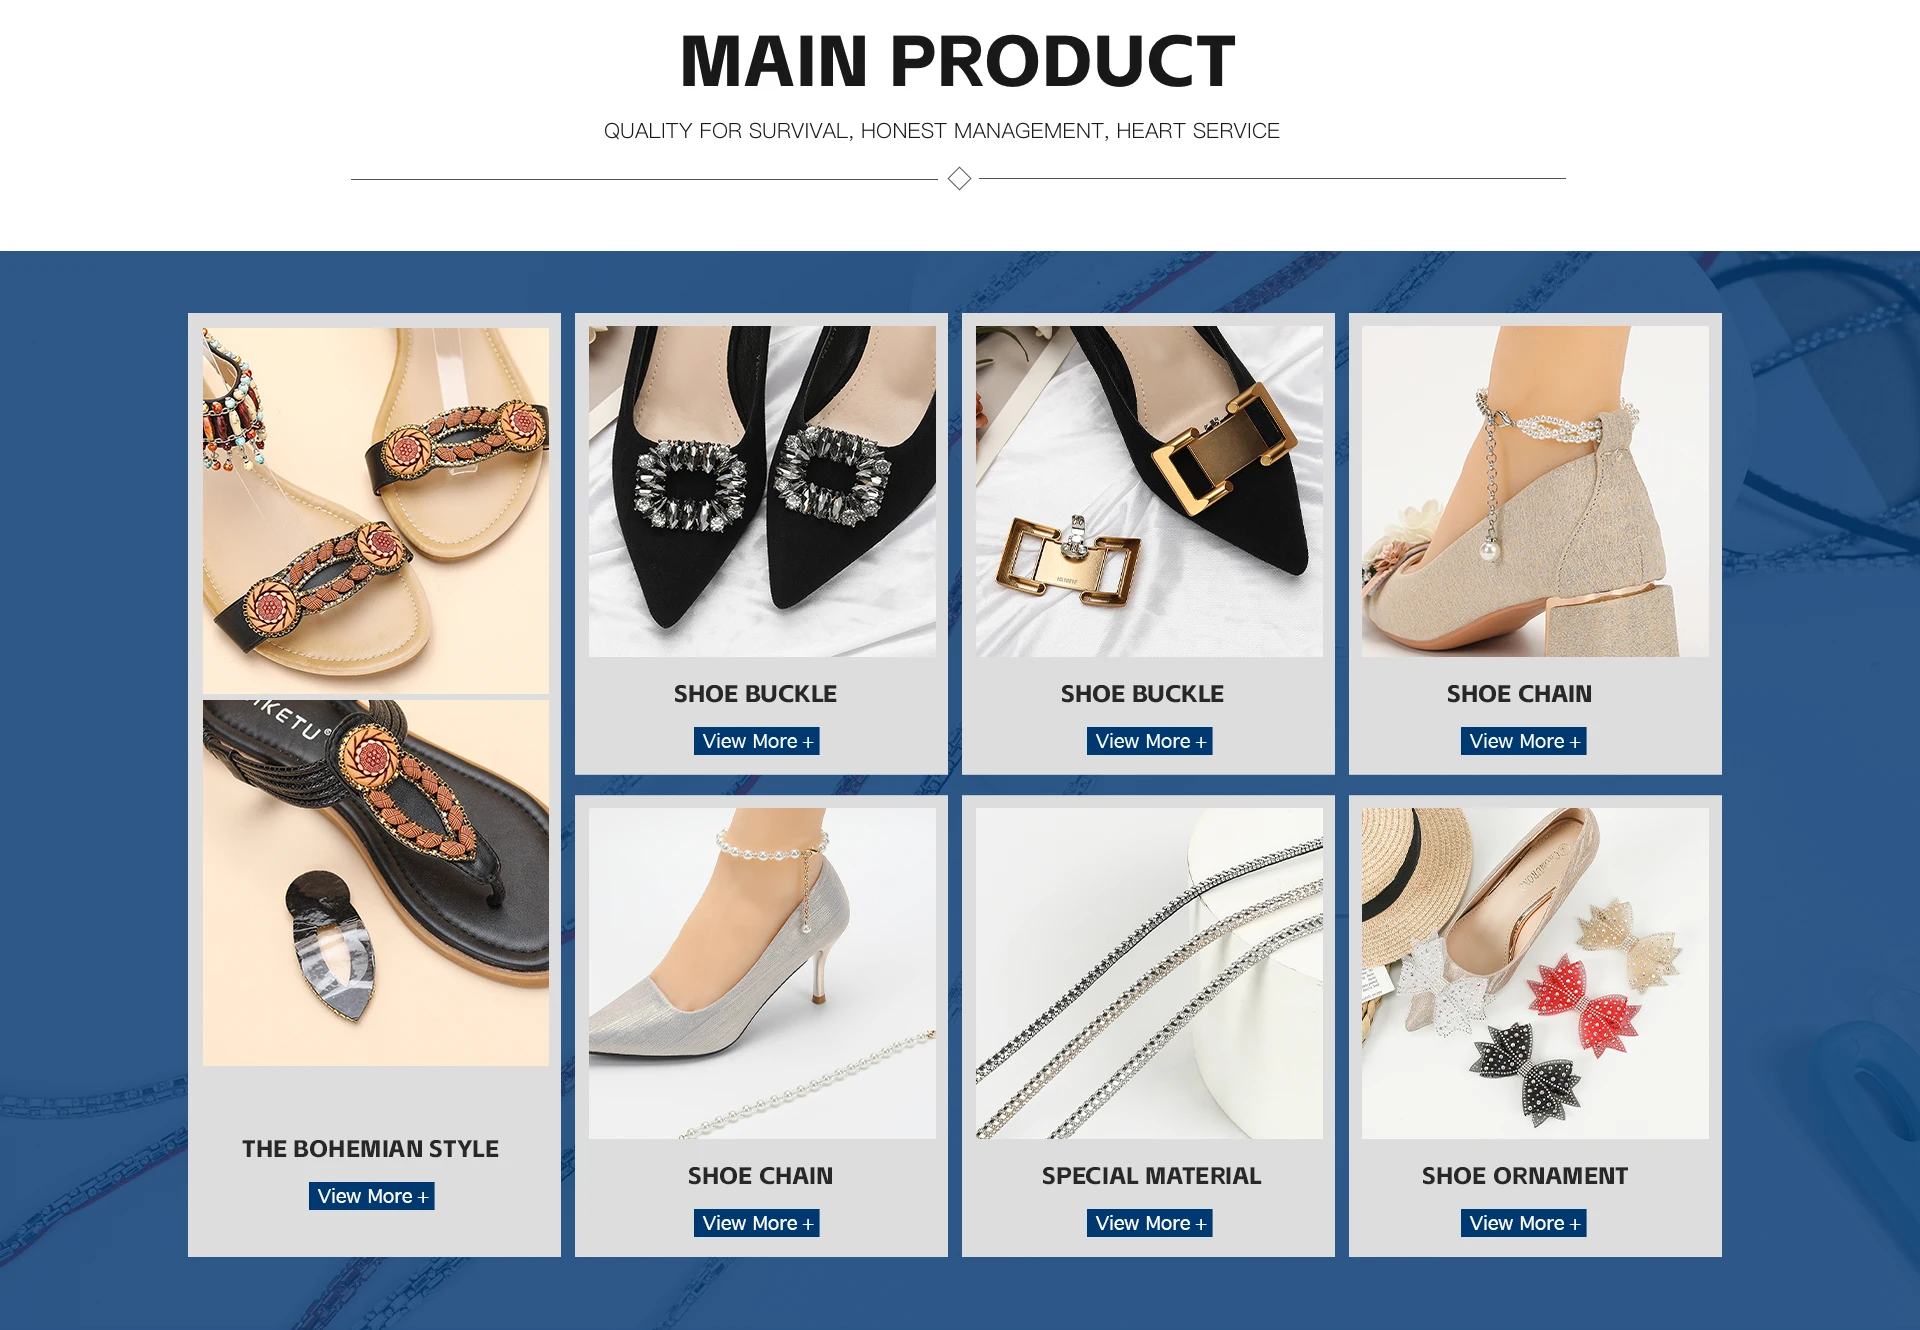
Task: Open View More for rhinestone shoe buckle
Action: [756, 741]
